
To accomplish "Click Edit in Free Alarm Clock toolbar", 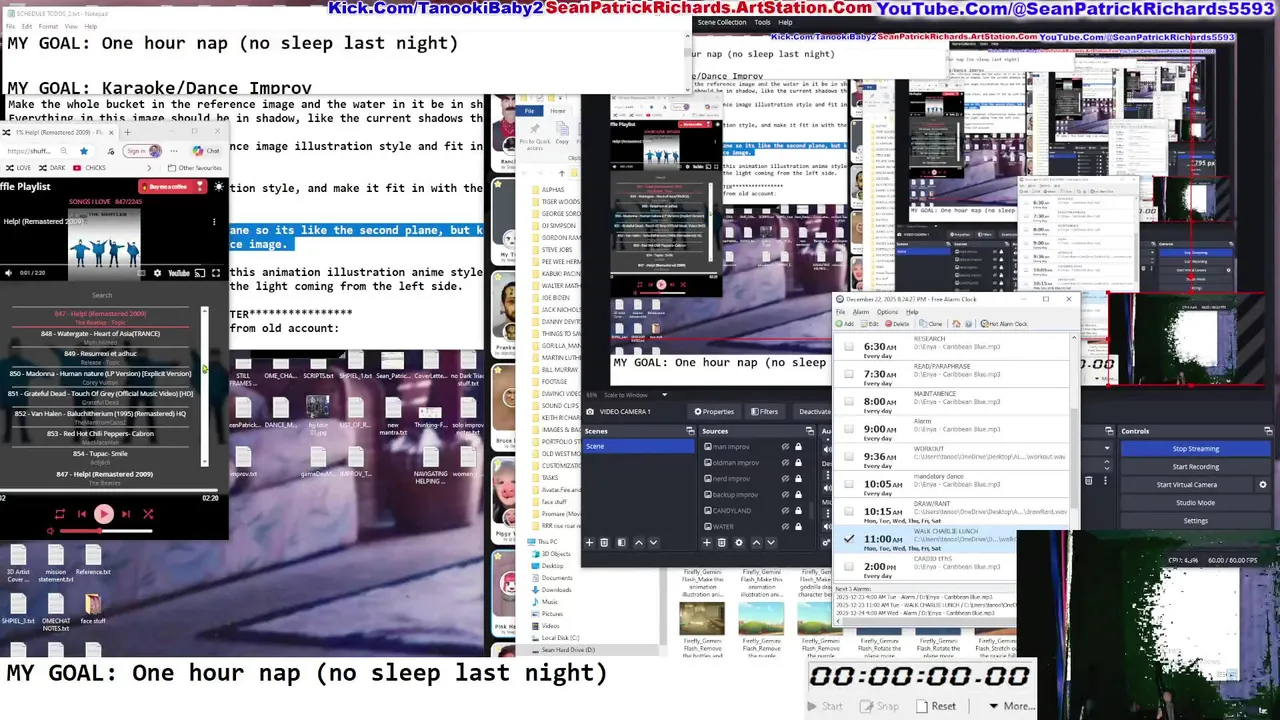I will pyautogui.click(x=869, y=324).
